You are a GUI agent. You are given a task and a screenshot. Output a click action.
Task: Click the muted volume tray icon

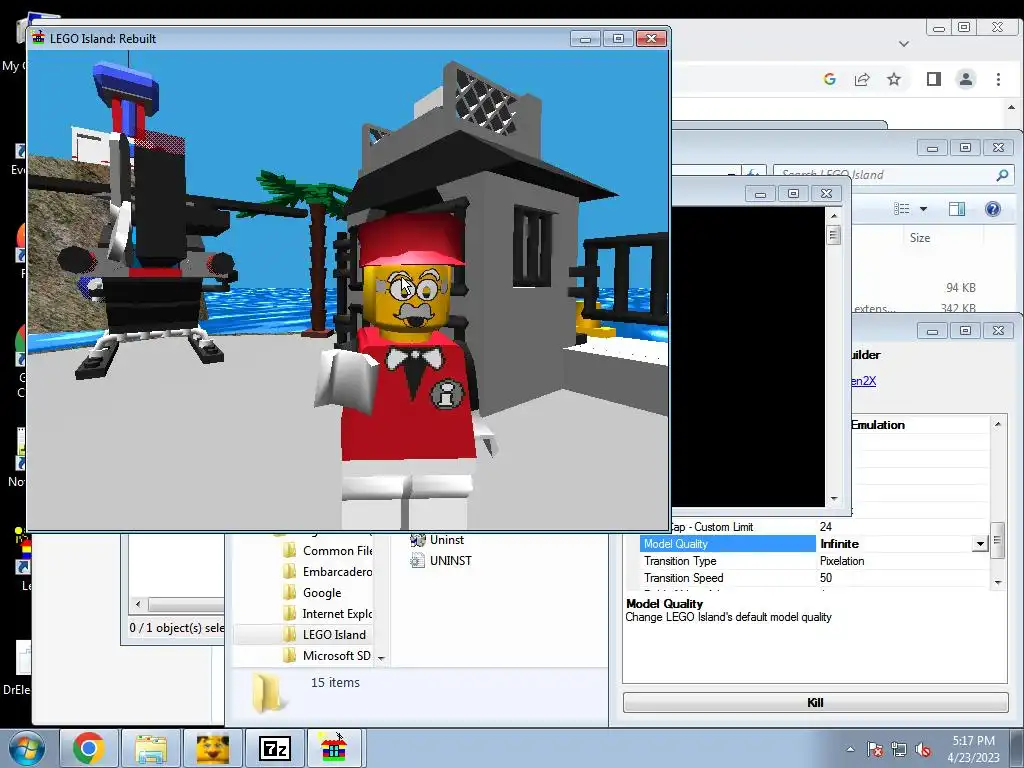pyautogui.click(x=923, y=749)
